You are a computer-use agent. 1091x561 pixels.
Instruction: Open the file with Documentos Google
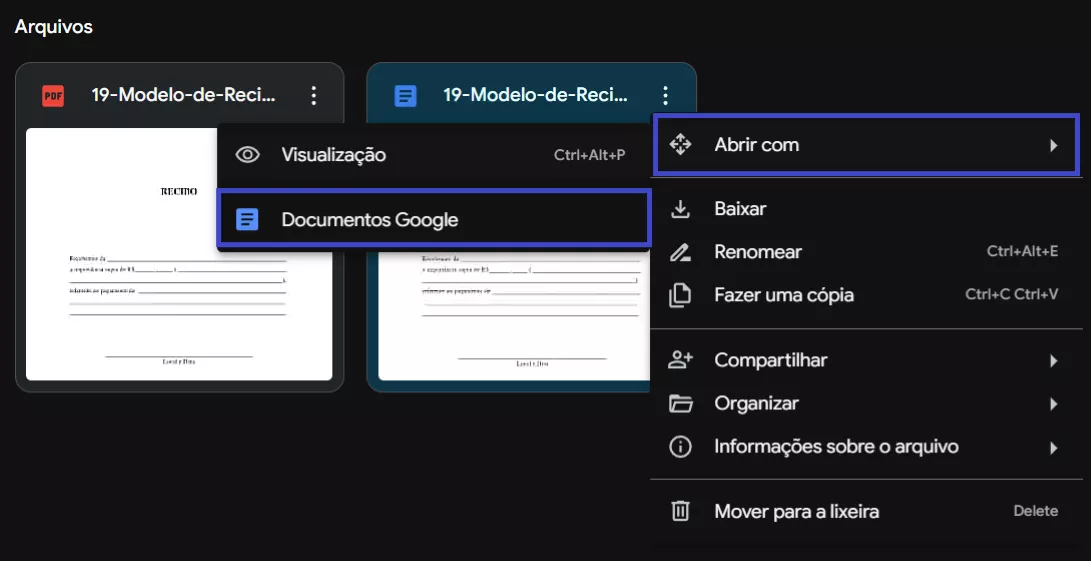point(433,220)
